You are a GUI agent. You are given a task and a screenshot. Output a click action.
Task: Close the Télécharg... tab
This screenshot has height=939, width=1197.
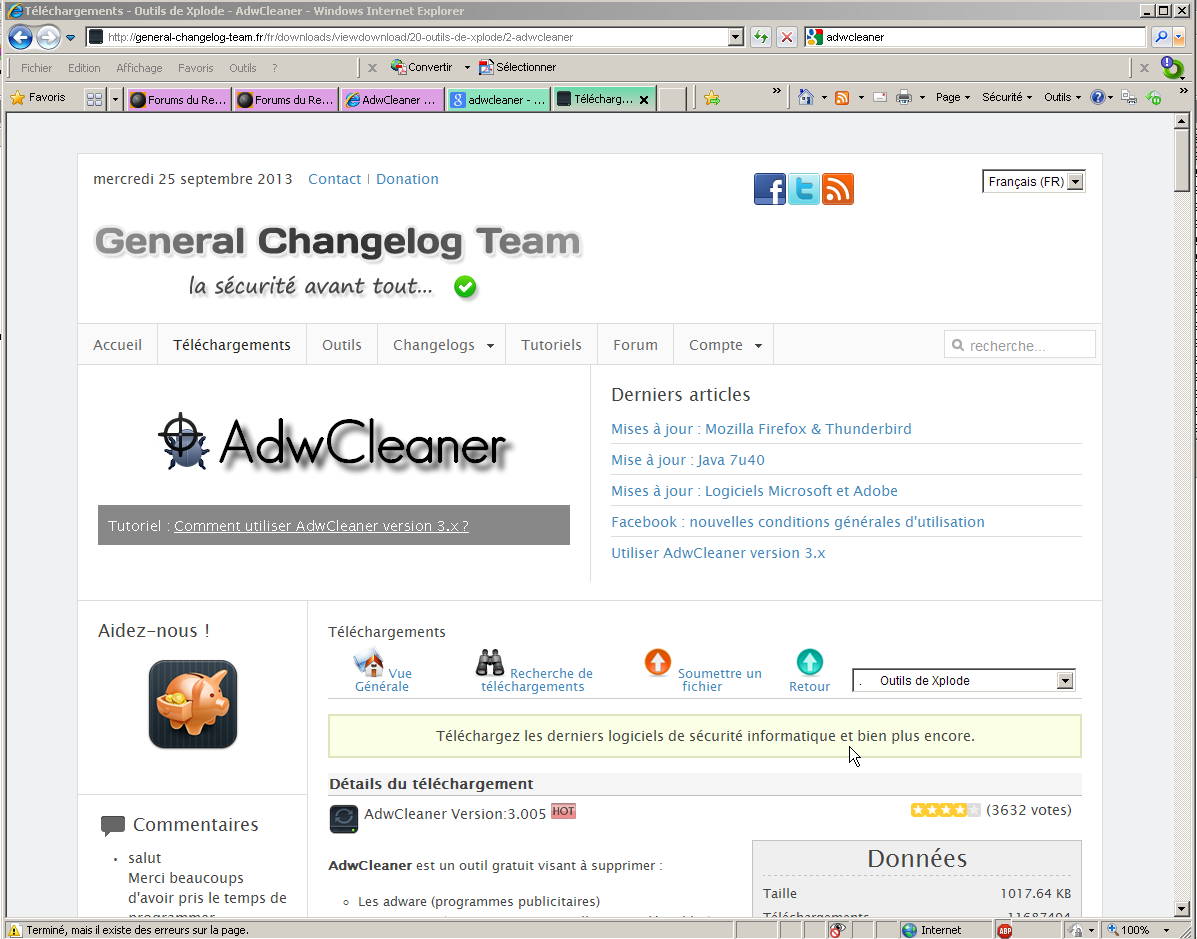pyautogui.click(x=644, y=99)
